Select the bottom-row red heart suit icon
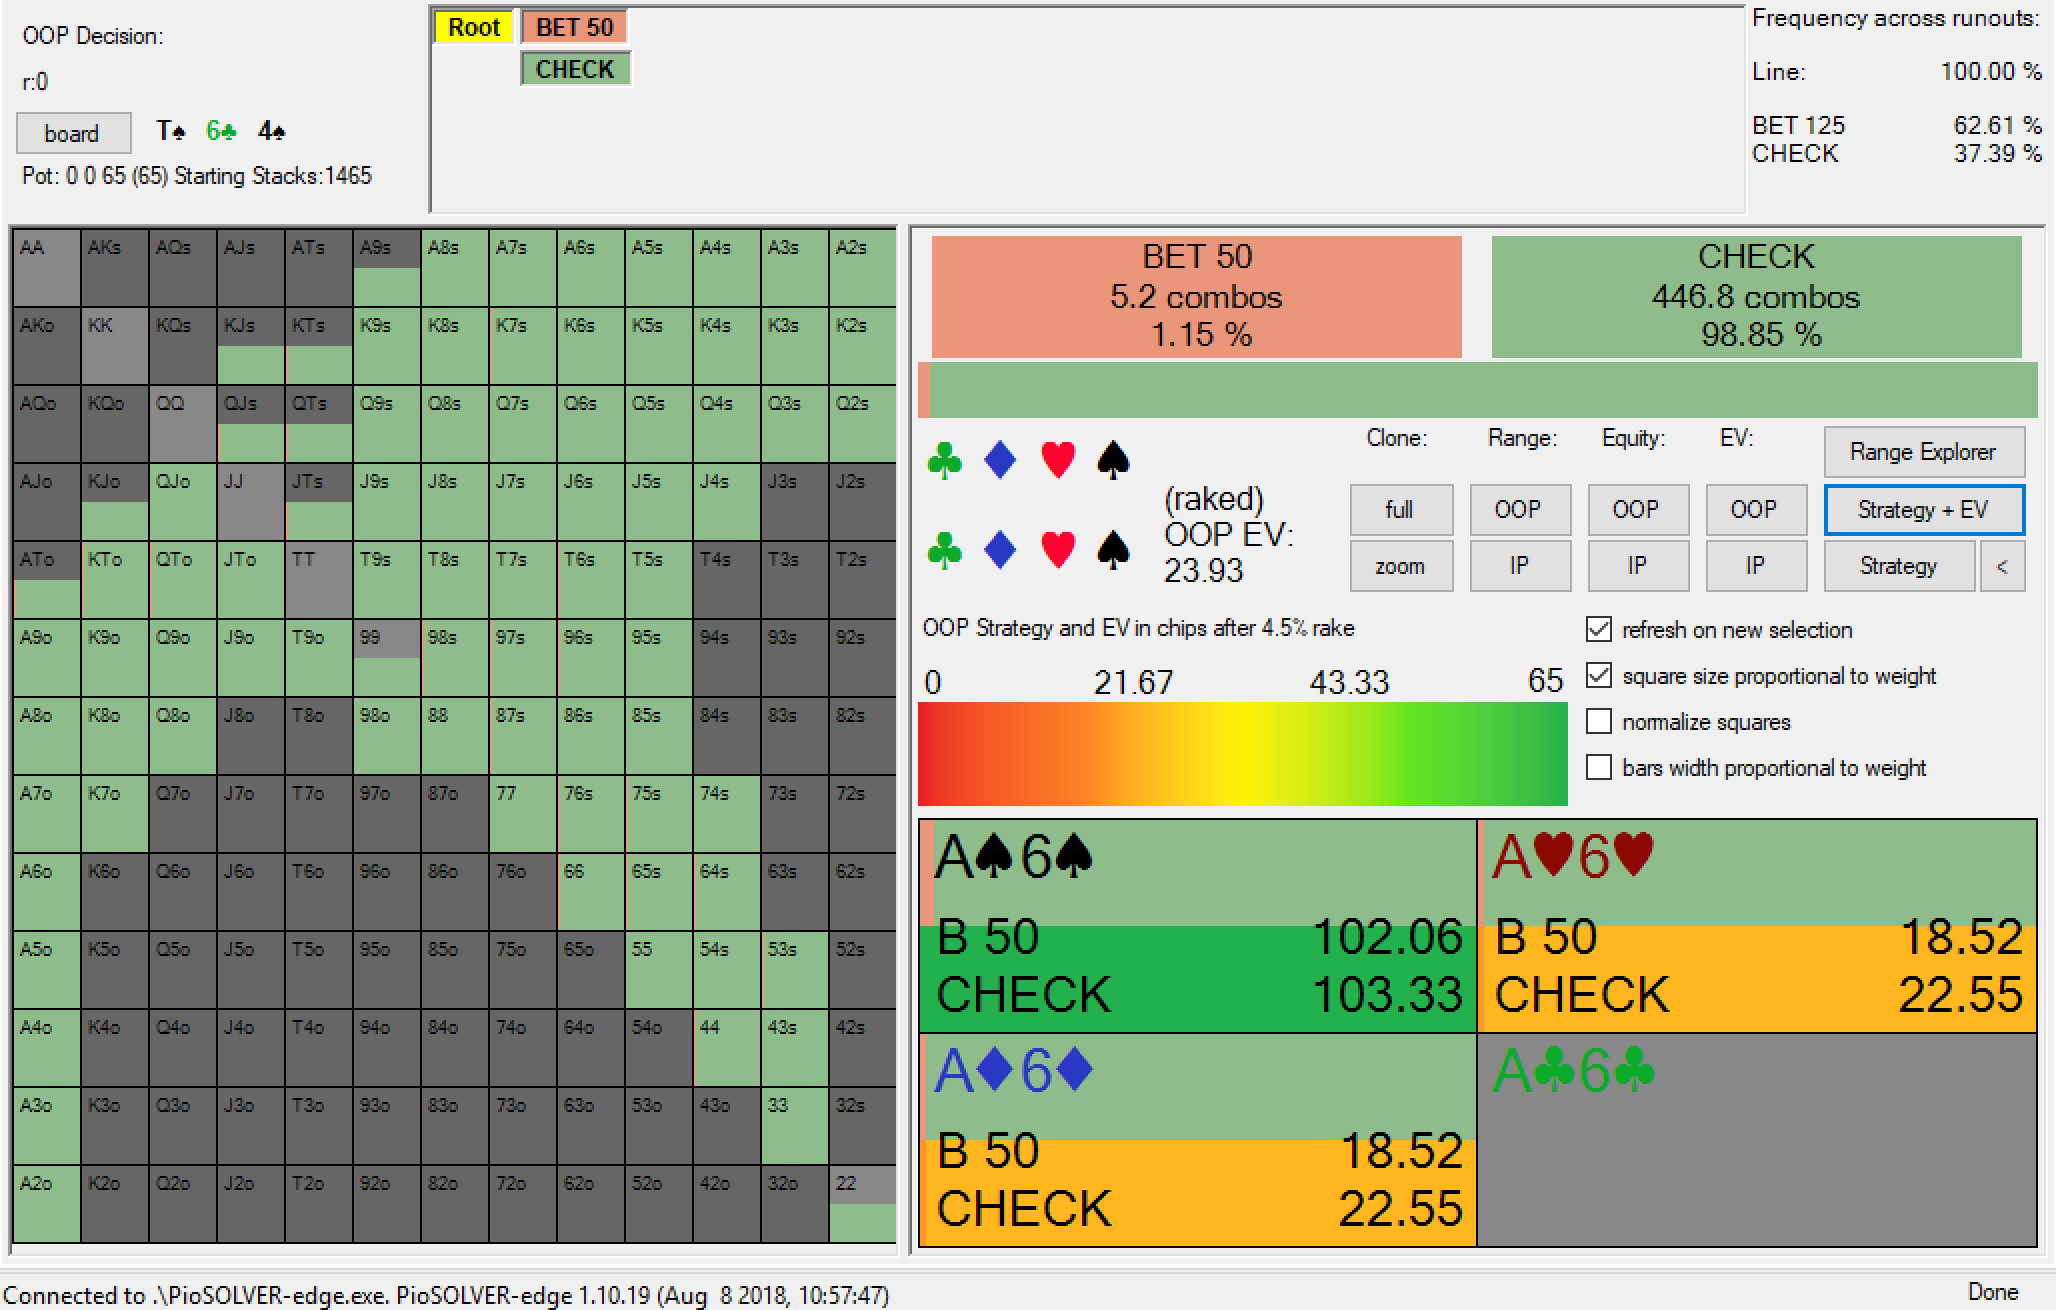Image resolution: width=2056 pixels, height=1310 pixels. tap(1057, 550)
